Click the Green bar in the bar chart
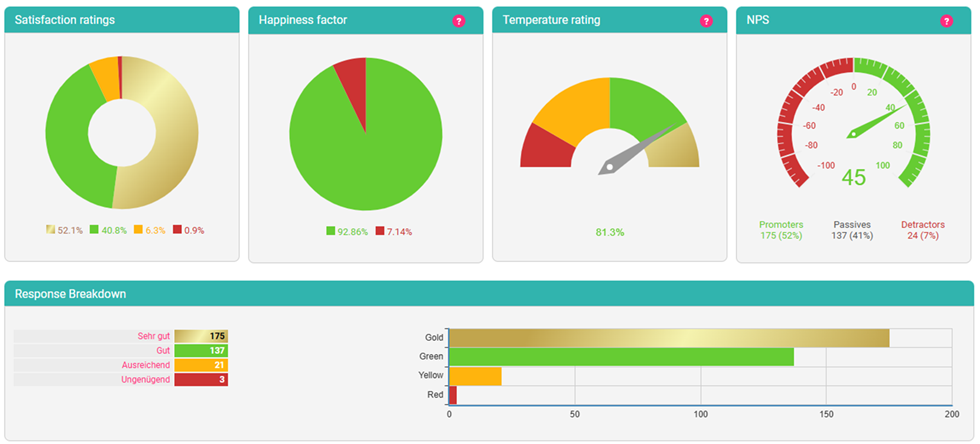980x444 pixels. coord(622,356)
